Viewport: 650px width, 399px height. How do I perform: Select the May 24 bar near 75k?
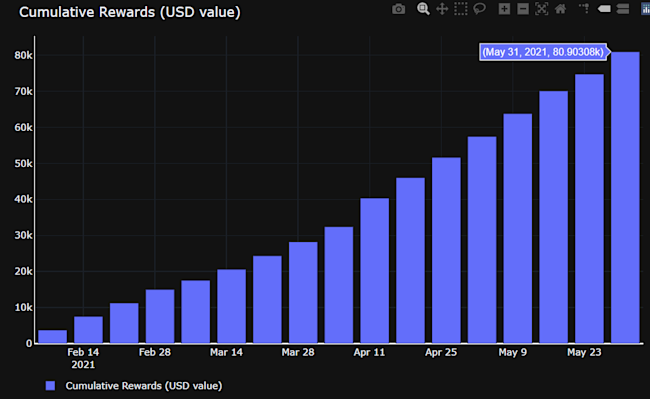[589, 208]
